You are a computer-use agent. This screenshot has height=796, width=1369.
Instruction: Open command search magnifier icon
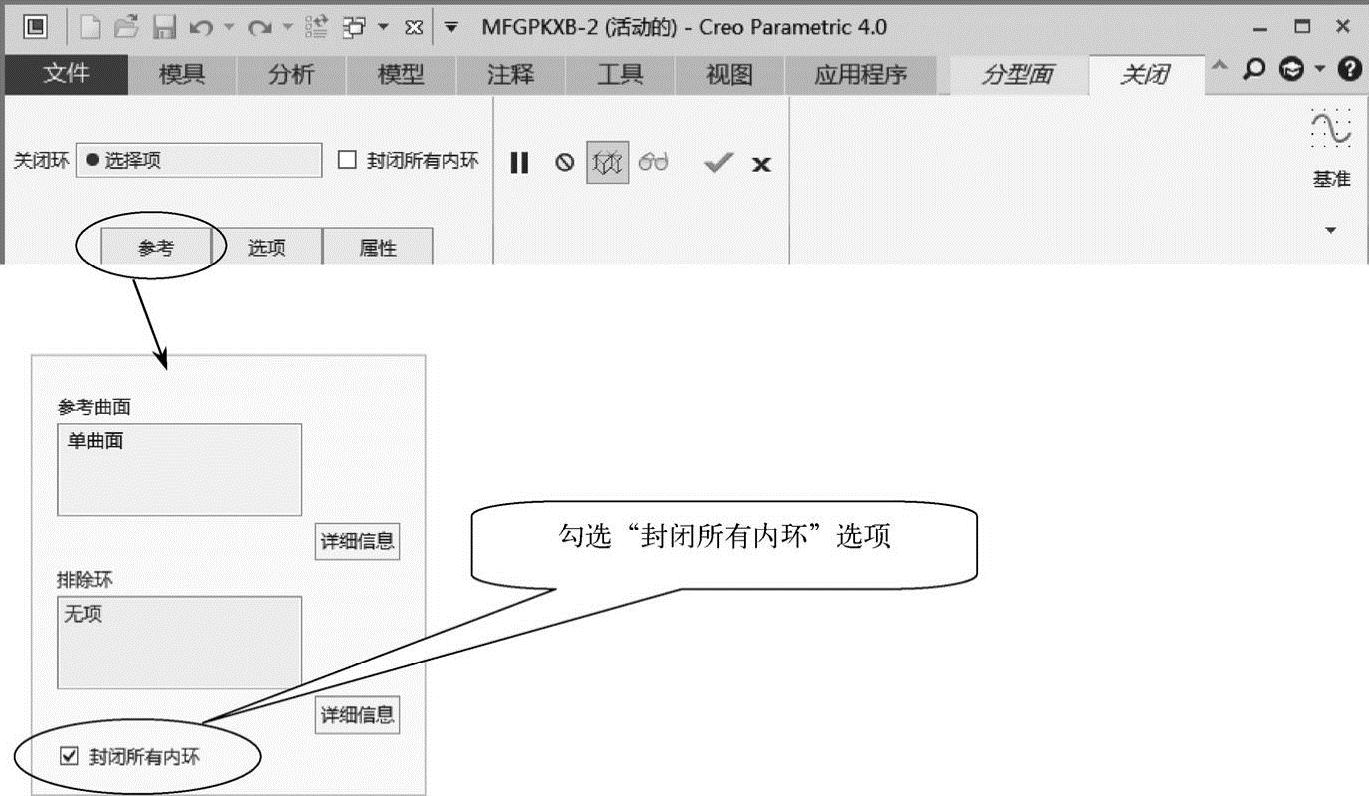pyautogui.click(x=1253, y=68)
